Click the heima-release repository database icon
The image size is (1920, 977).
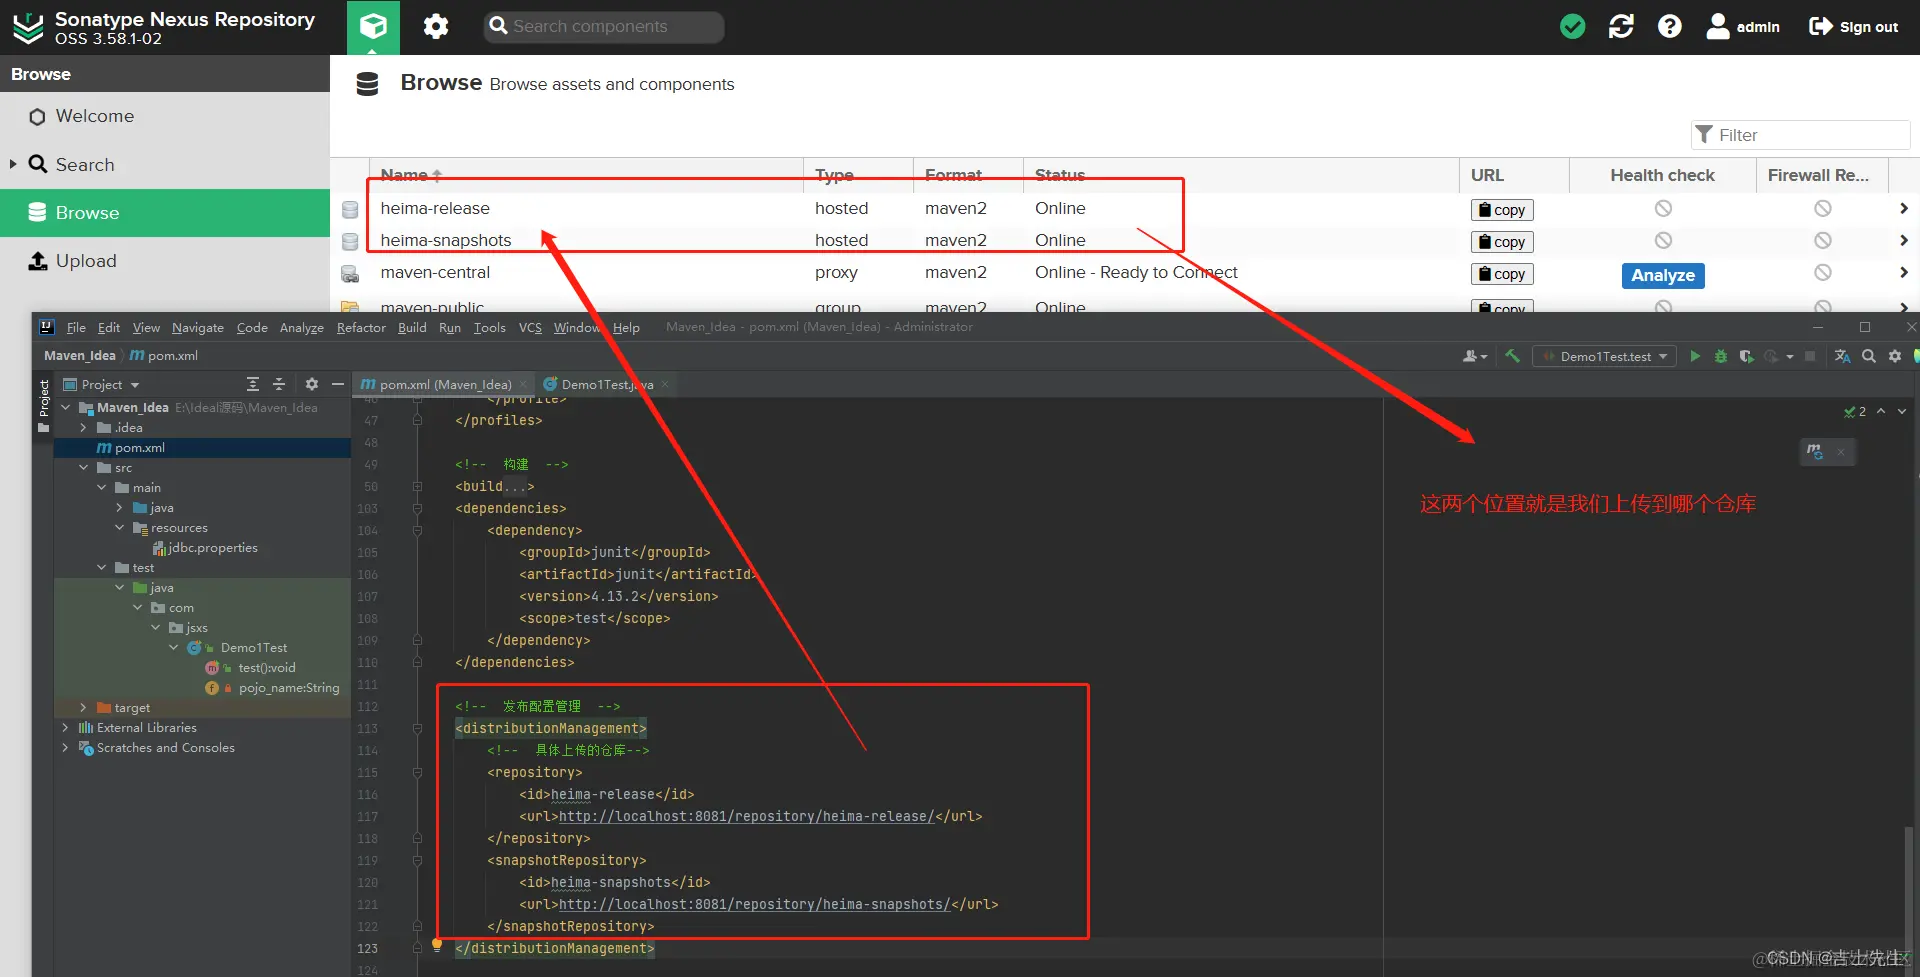click(350, 209)
